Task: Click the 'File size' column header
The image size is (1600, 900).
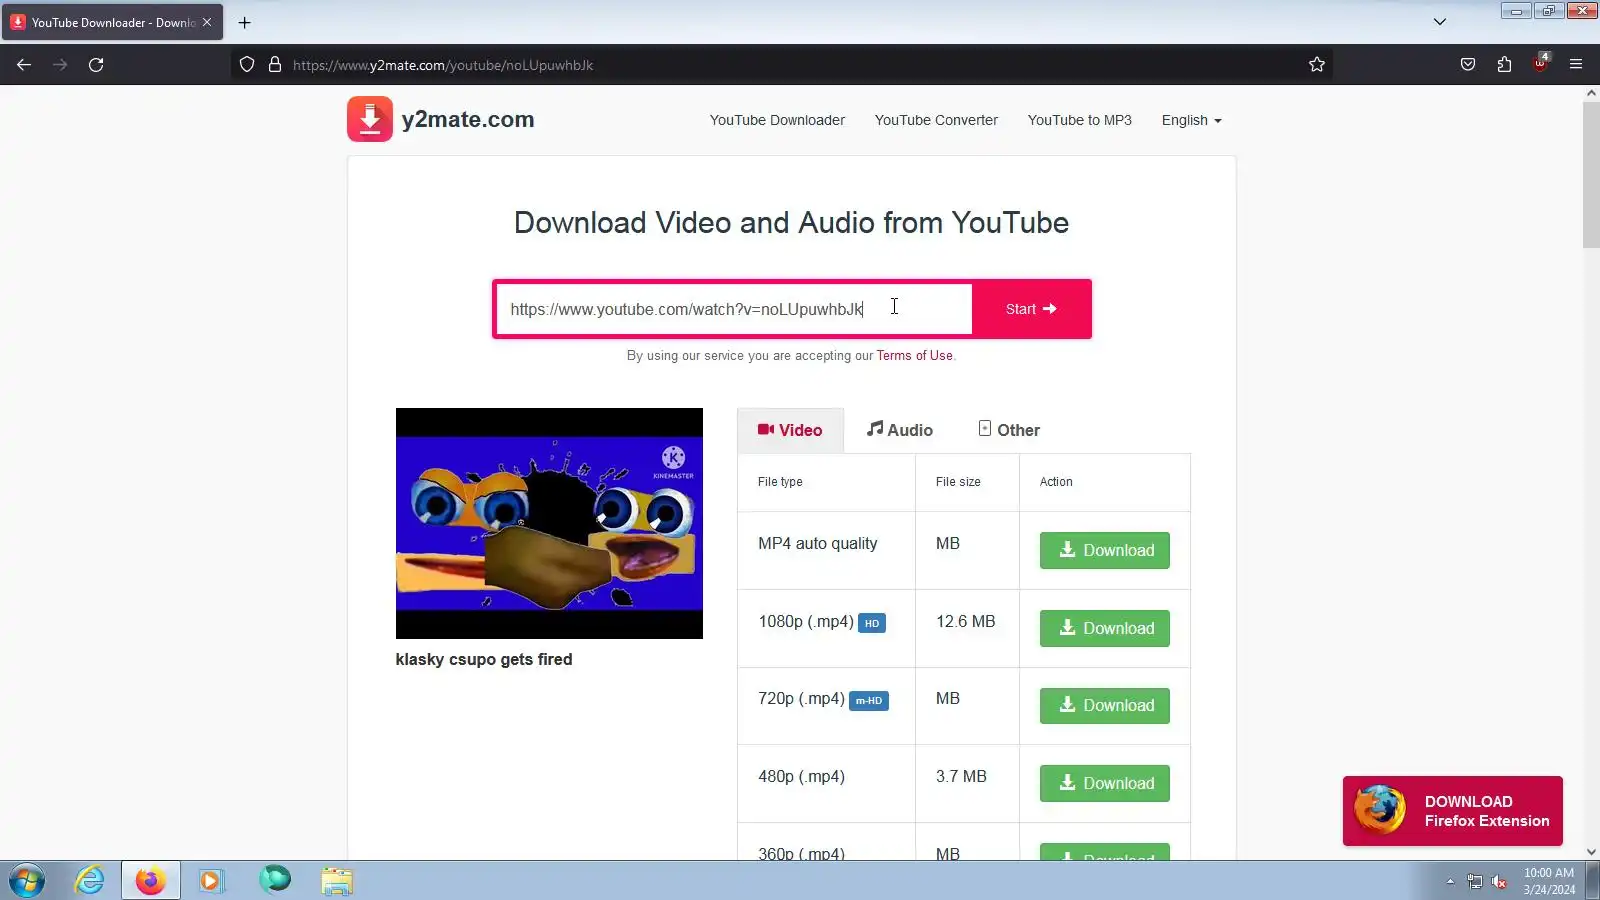Action: coord(958,482)
